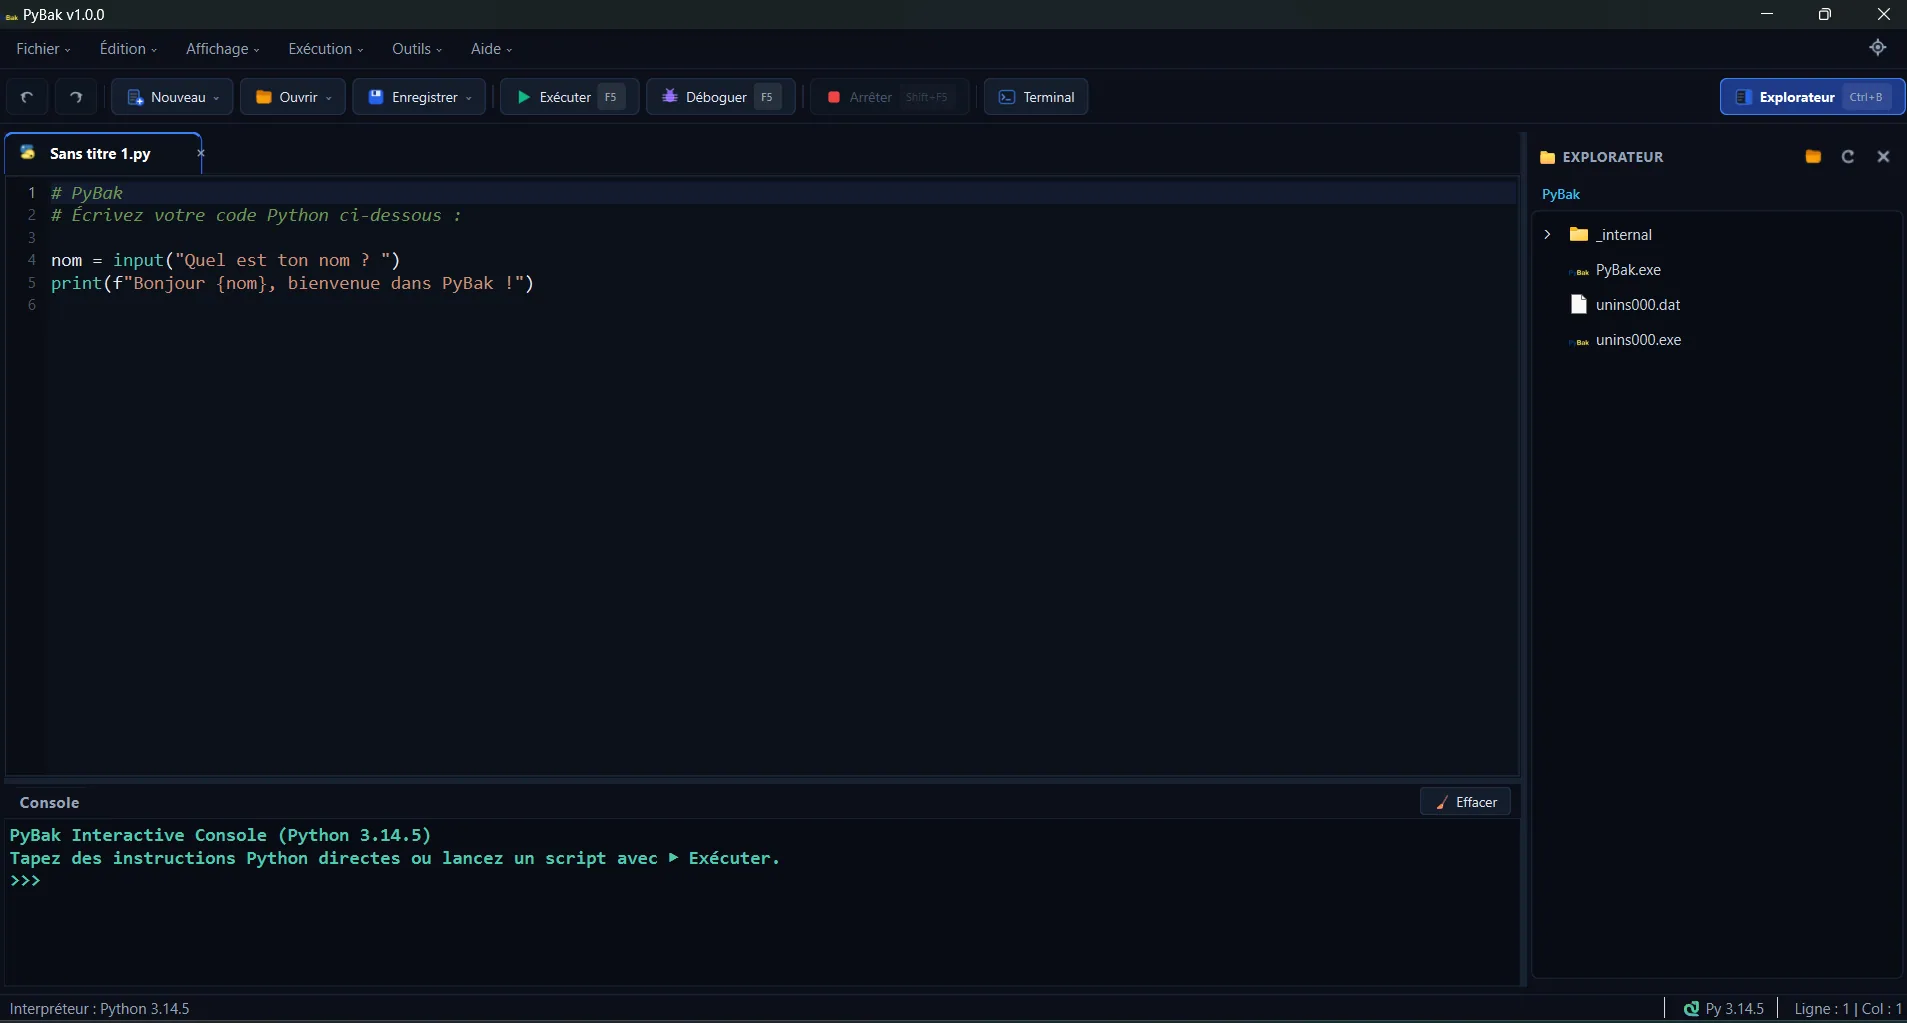Viewport: 1907px width, 1023px height.
Task: Click the Console panel title
Action: coord(49,803)
